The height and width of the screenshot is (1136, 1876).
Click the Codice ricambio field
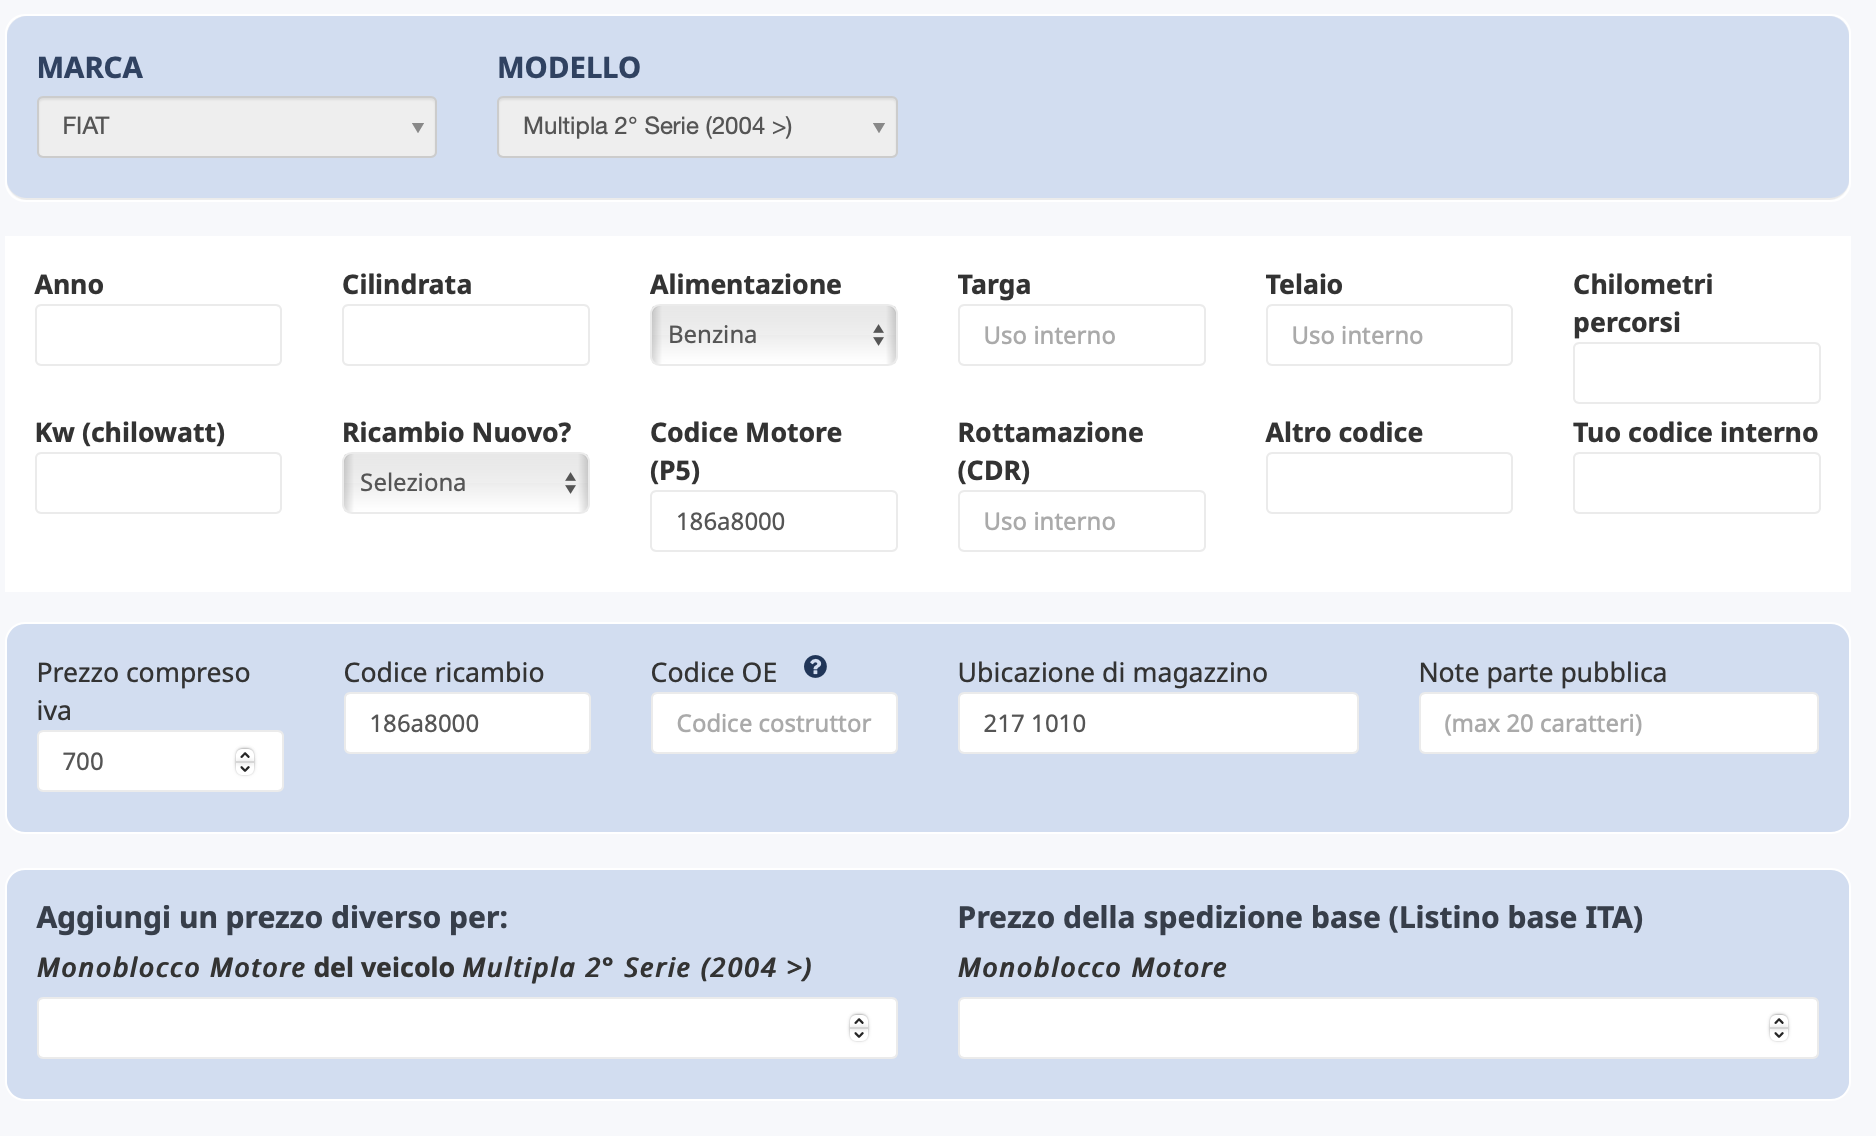click(x=467, y=723)
